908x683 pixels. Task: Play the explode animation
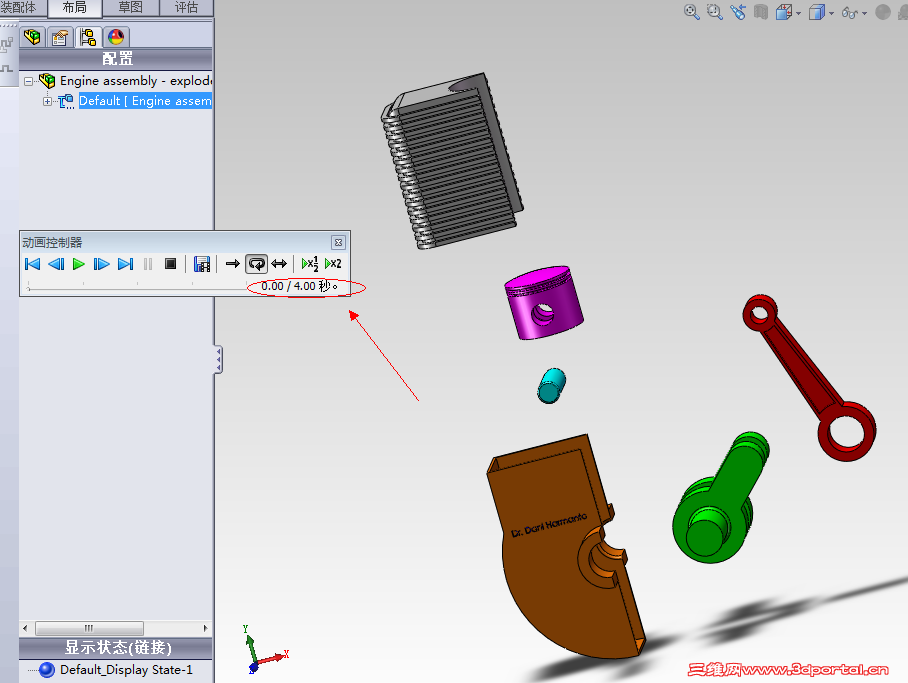coord(79,264)
